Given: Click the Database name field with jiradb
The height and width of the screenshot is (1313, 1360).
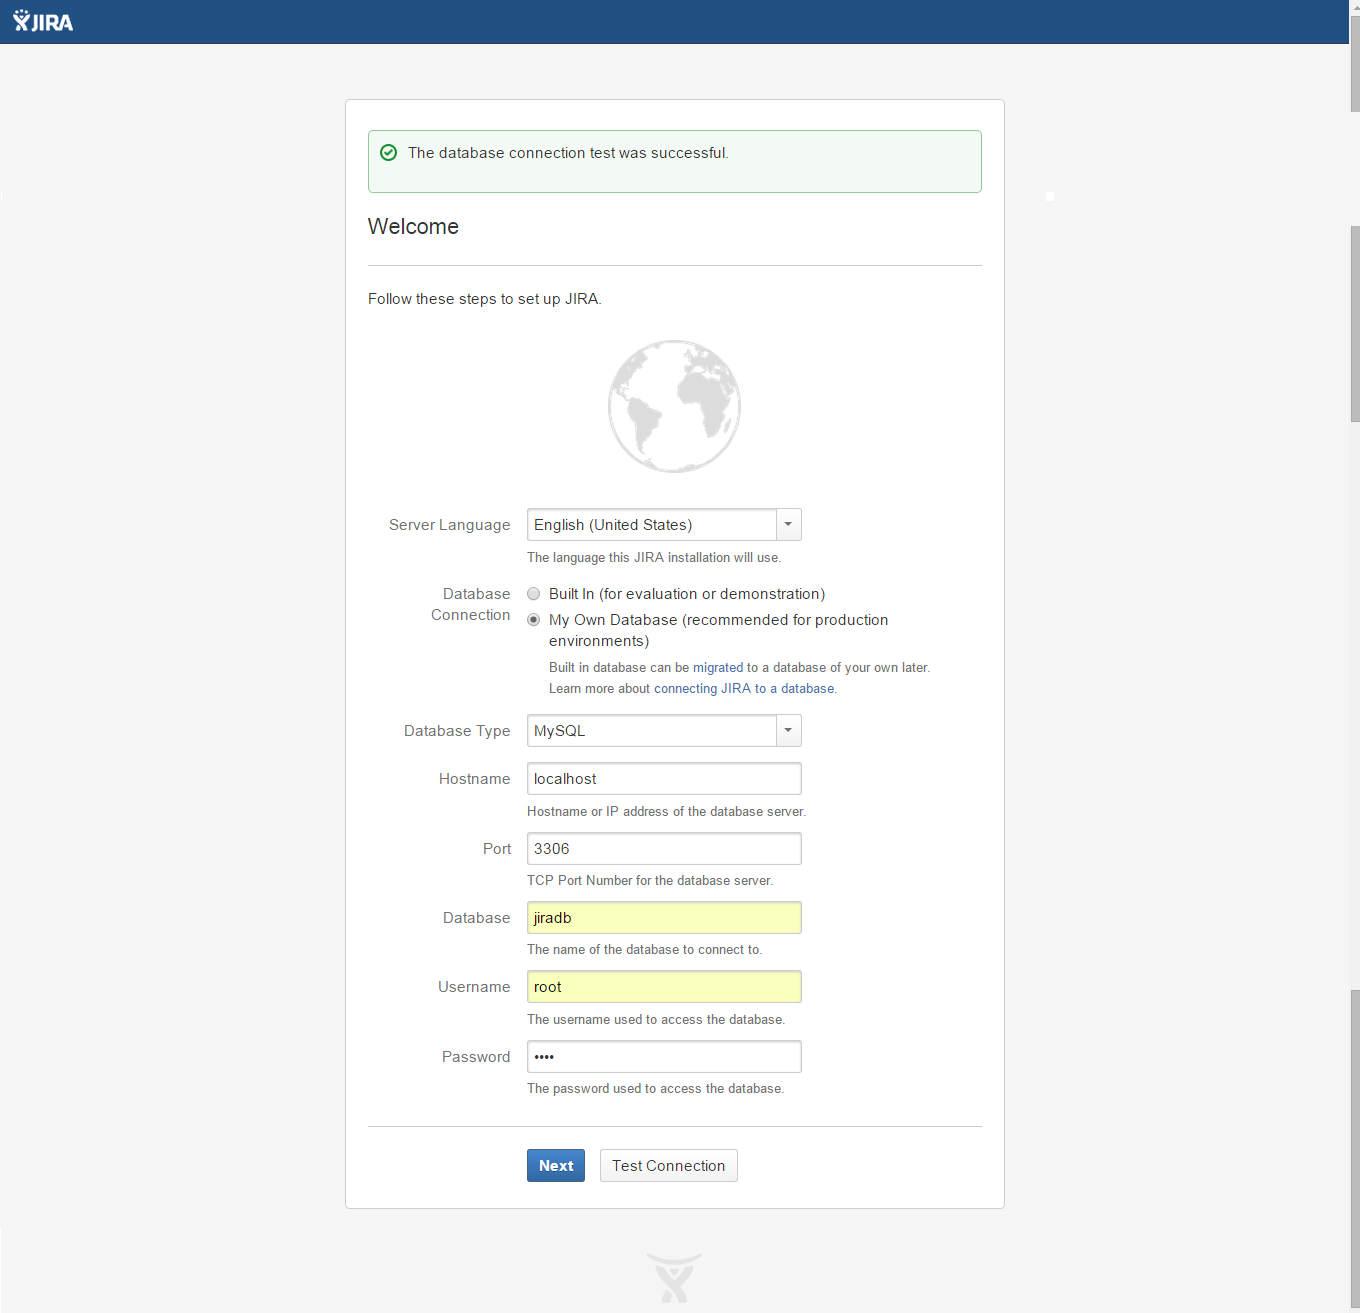Looking at the screenshot, I should click(x=664, y=918).
